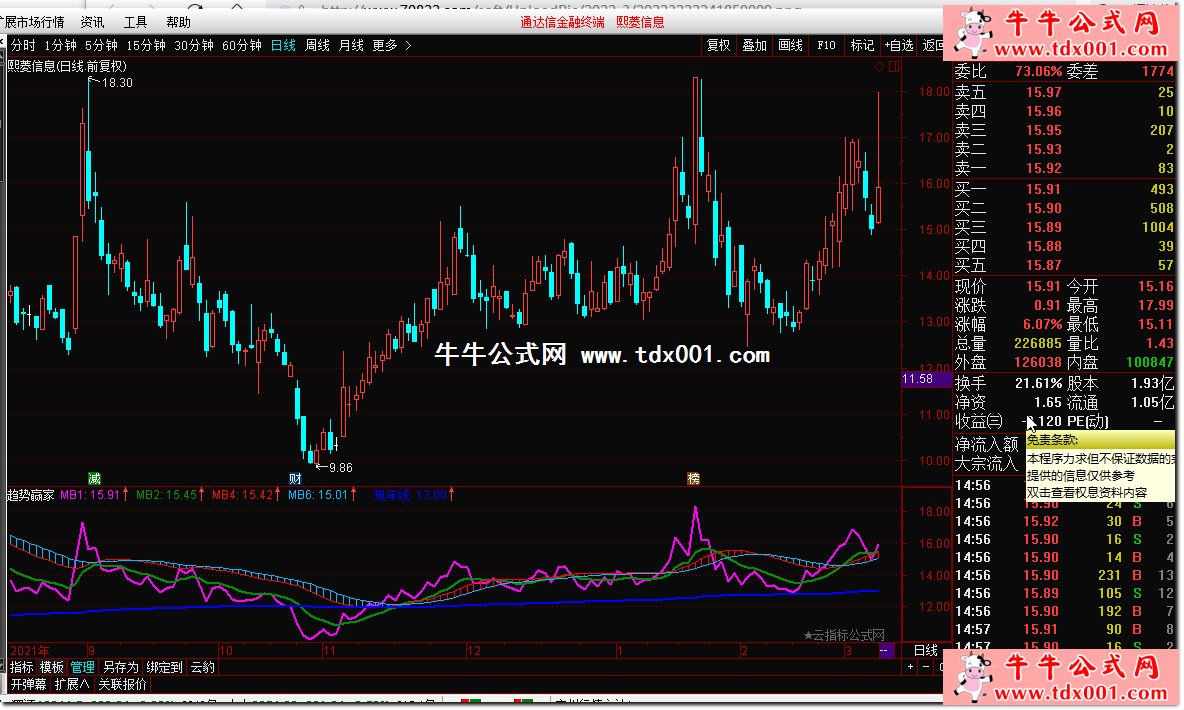Click the red diamond icon above the price axis

pos(879,67)
